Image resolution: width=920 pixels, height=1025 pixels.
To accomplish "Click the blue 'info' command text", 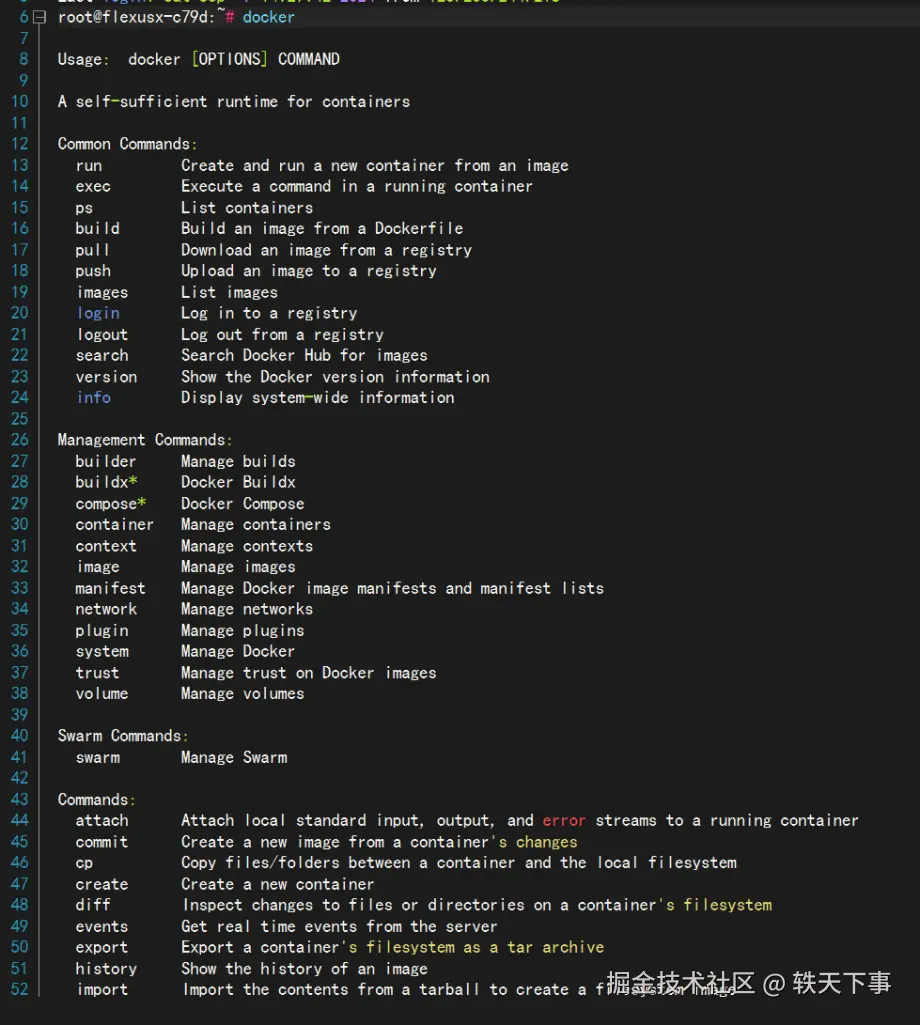I will click(94, 398).
